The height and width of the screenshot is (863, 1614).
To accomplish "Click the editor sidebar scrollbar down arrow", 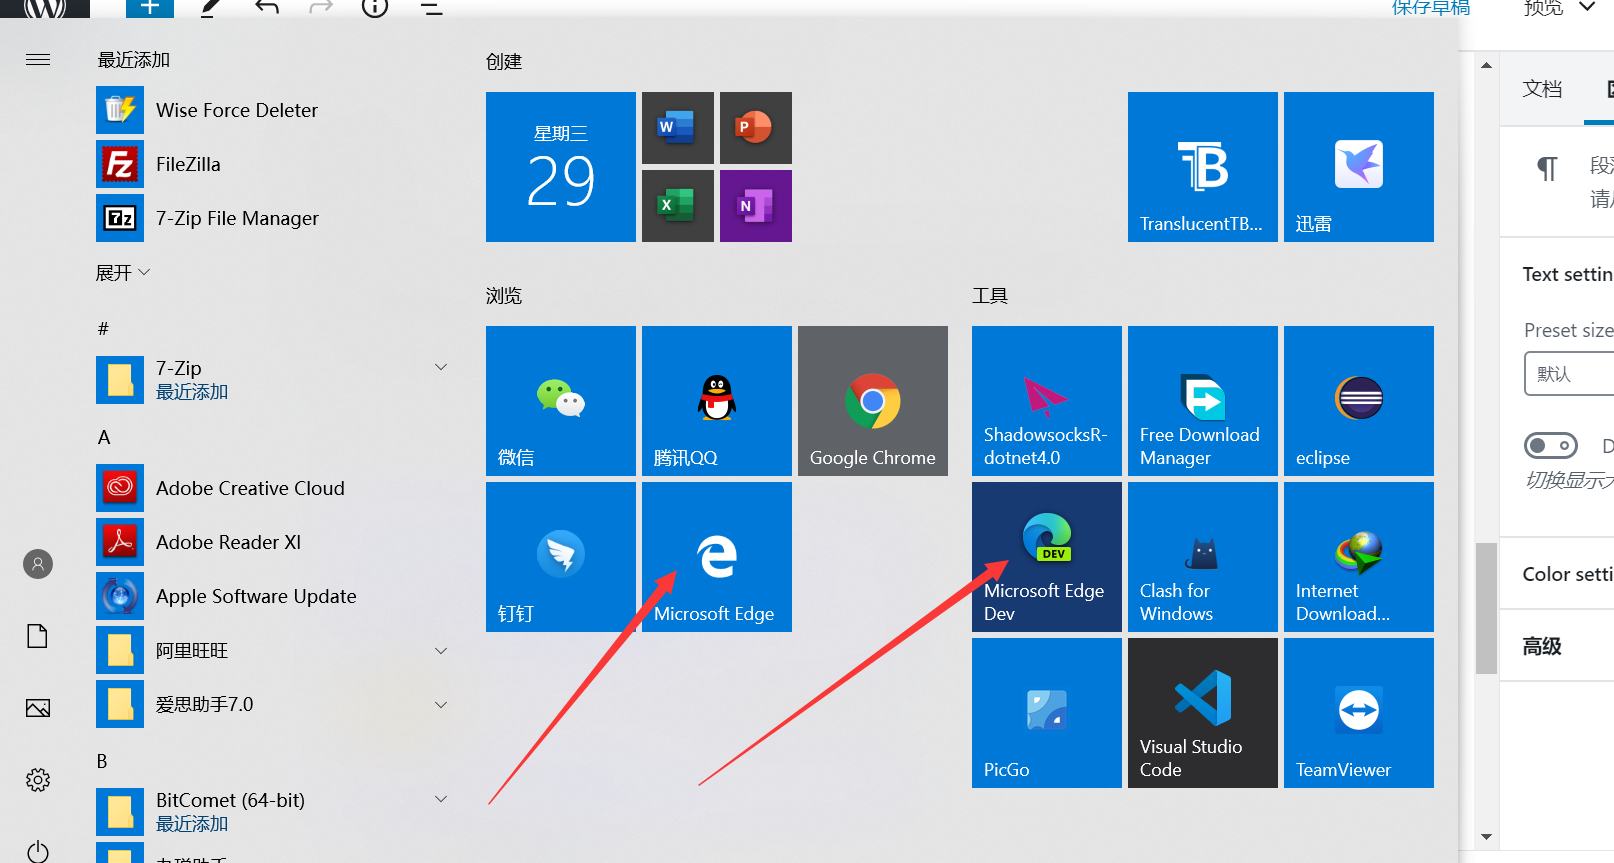I will [1487, 837].
